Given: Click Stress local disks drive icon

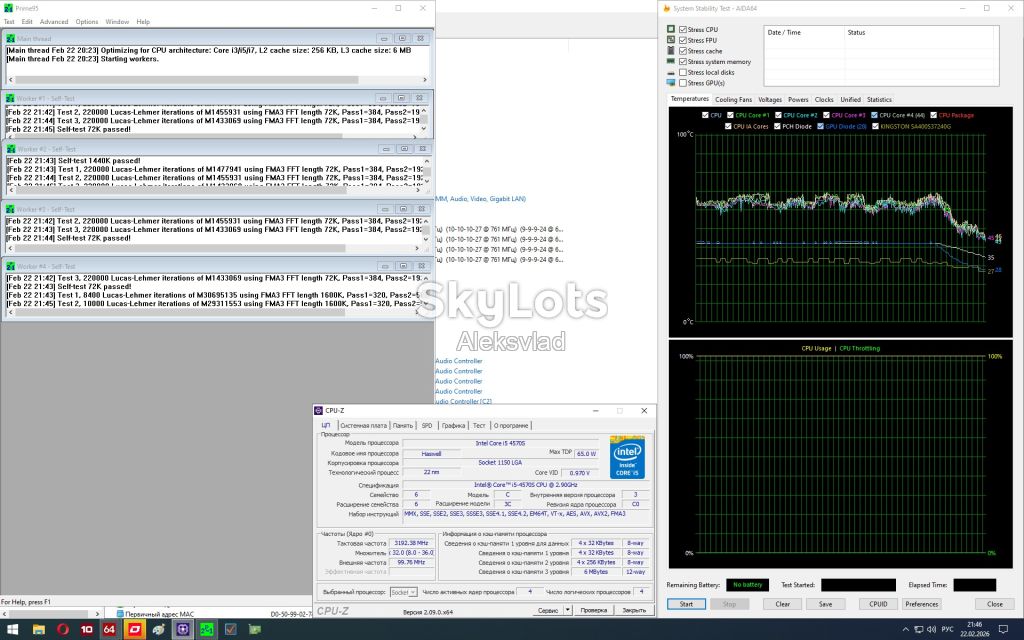Looking at the screenshot, I should (671, 72).
